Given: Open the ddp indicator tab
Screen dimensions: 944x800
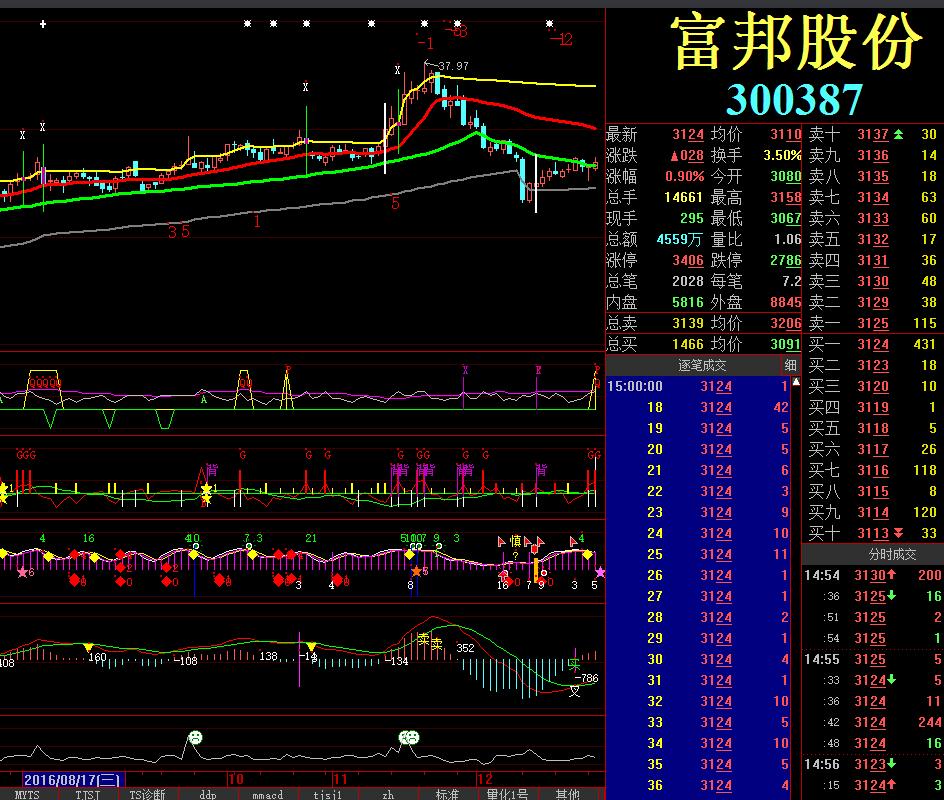Looking at the screenshot, I should 208,795.
